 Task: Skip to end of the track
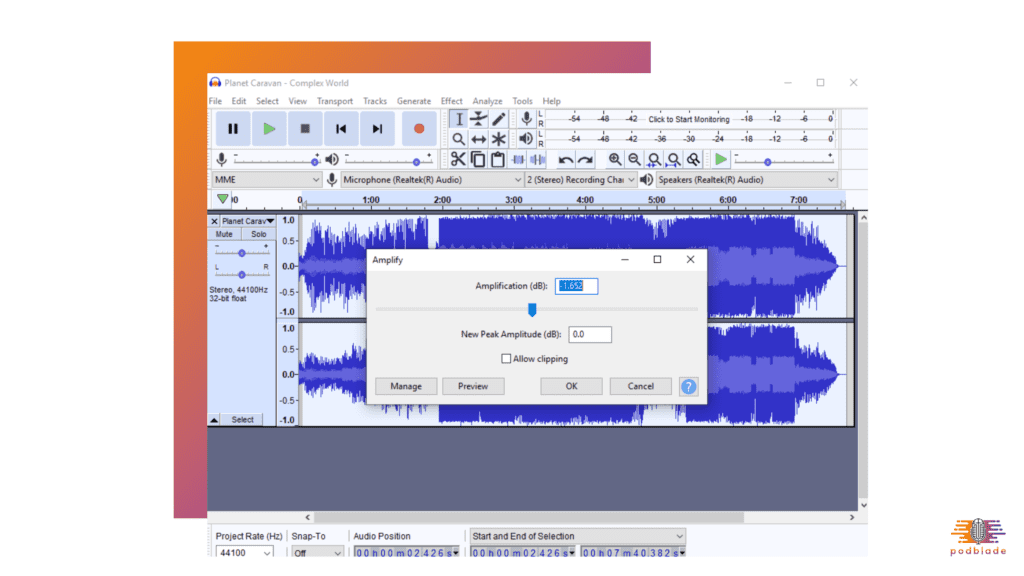tap(377, 129)
